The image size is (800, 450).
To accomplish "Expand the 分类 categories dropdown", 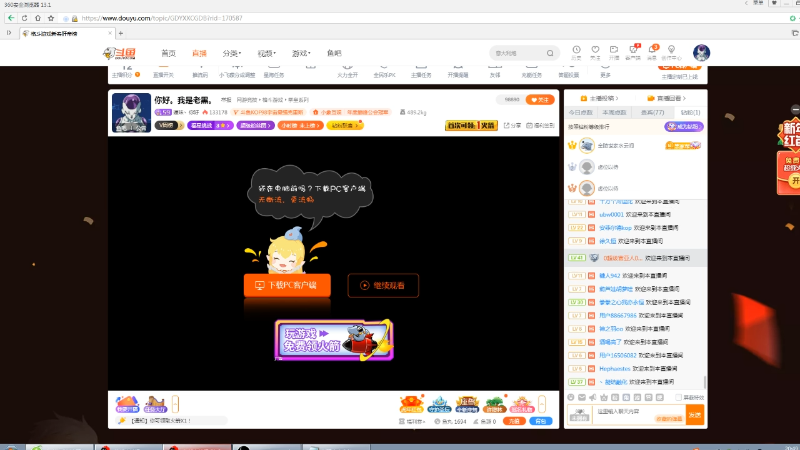I will (x=232, y=53).
